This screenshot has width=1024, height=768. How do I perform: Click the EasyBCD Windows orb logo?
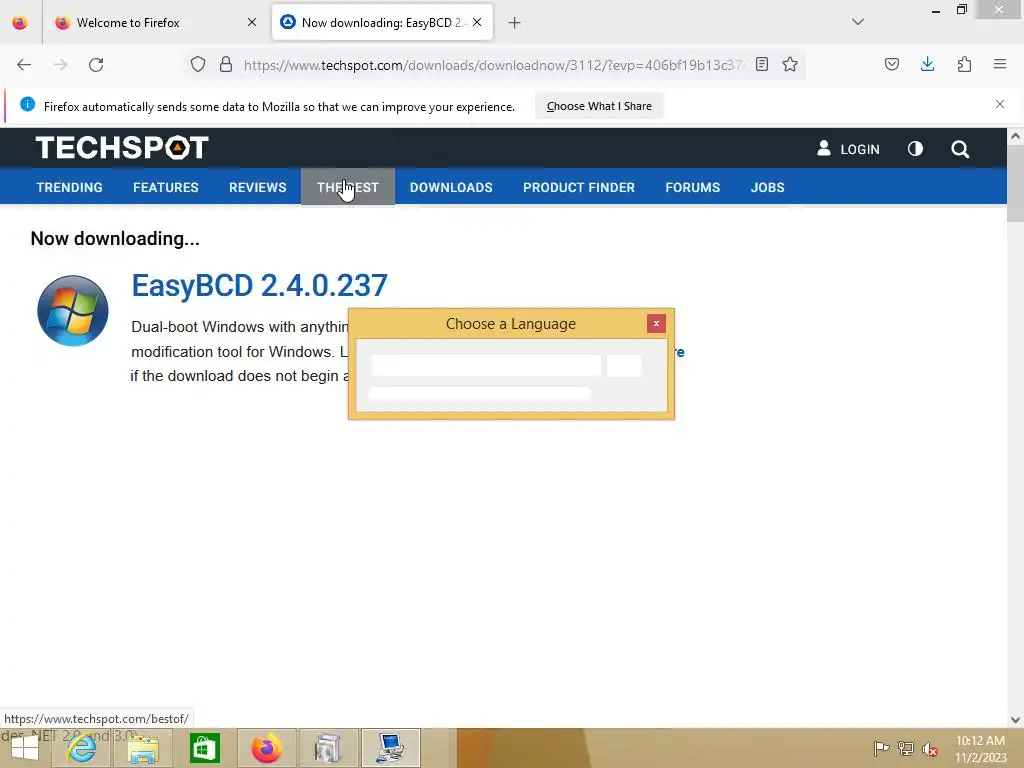click(72, 310)
